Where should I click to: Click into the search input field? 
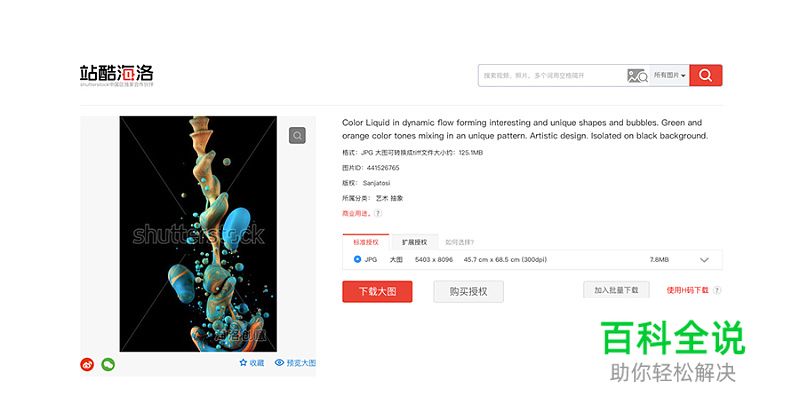[552, 76]
